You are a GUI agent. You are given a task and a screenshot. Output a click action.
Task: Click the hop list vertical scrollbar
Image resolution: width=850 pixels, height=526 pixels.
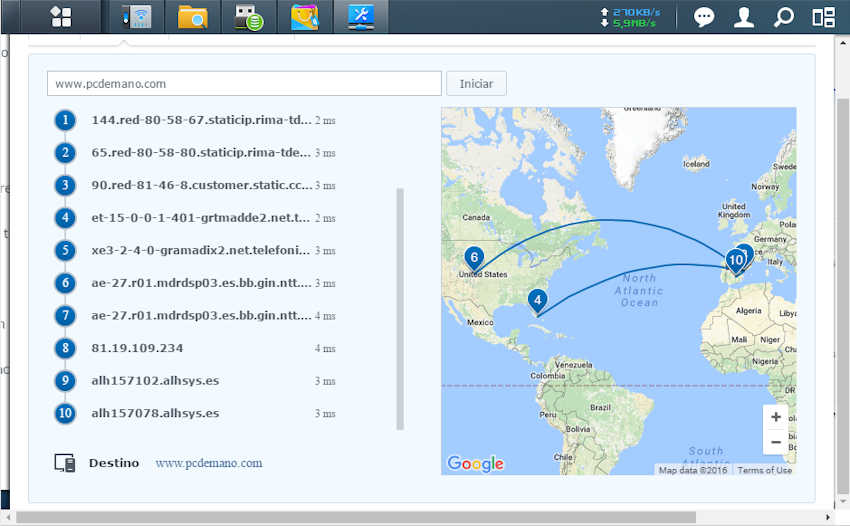point(400,309)
